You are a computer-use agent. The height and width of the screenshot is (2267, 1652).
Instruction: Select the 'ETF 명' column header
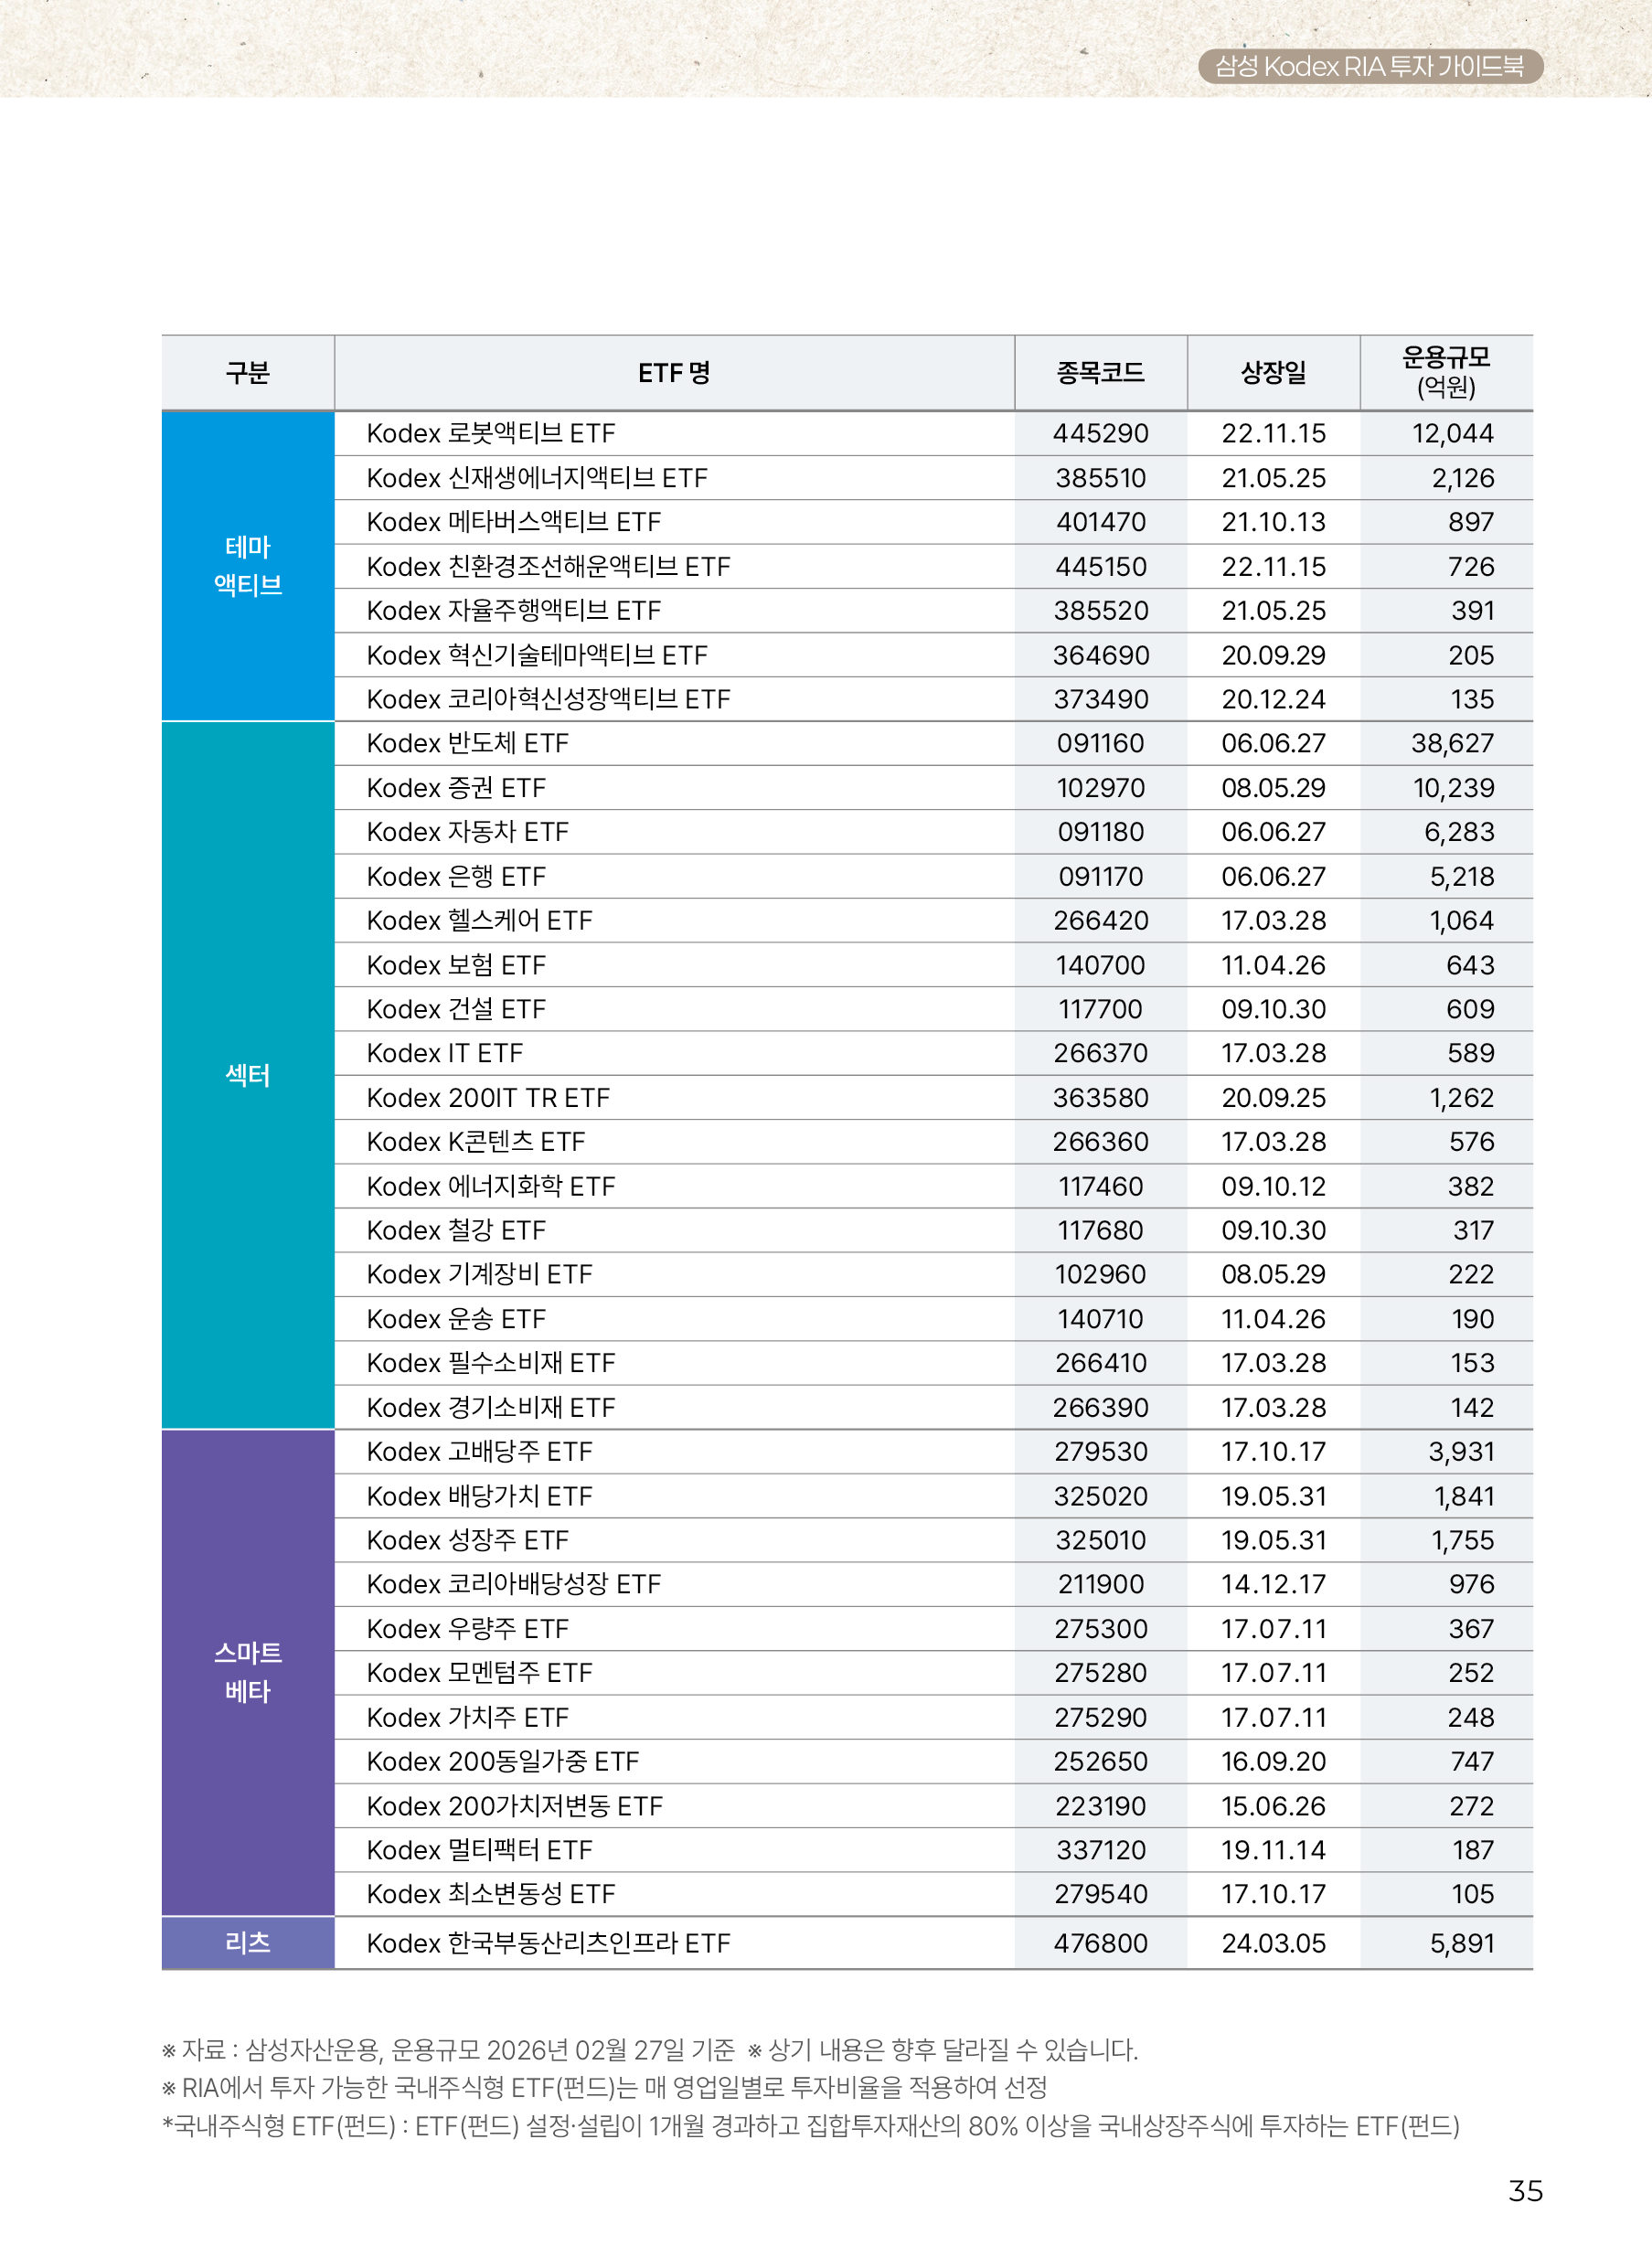tap(674, 373)
